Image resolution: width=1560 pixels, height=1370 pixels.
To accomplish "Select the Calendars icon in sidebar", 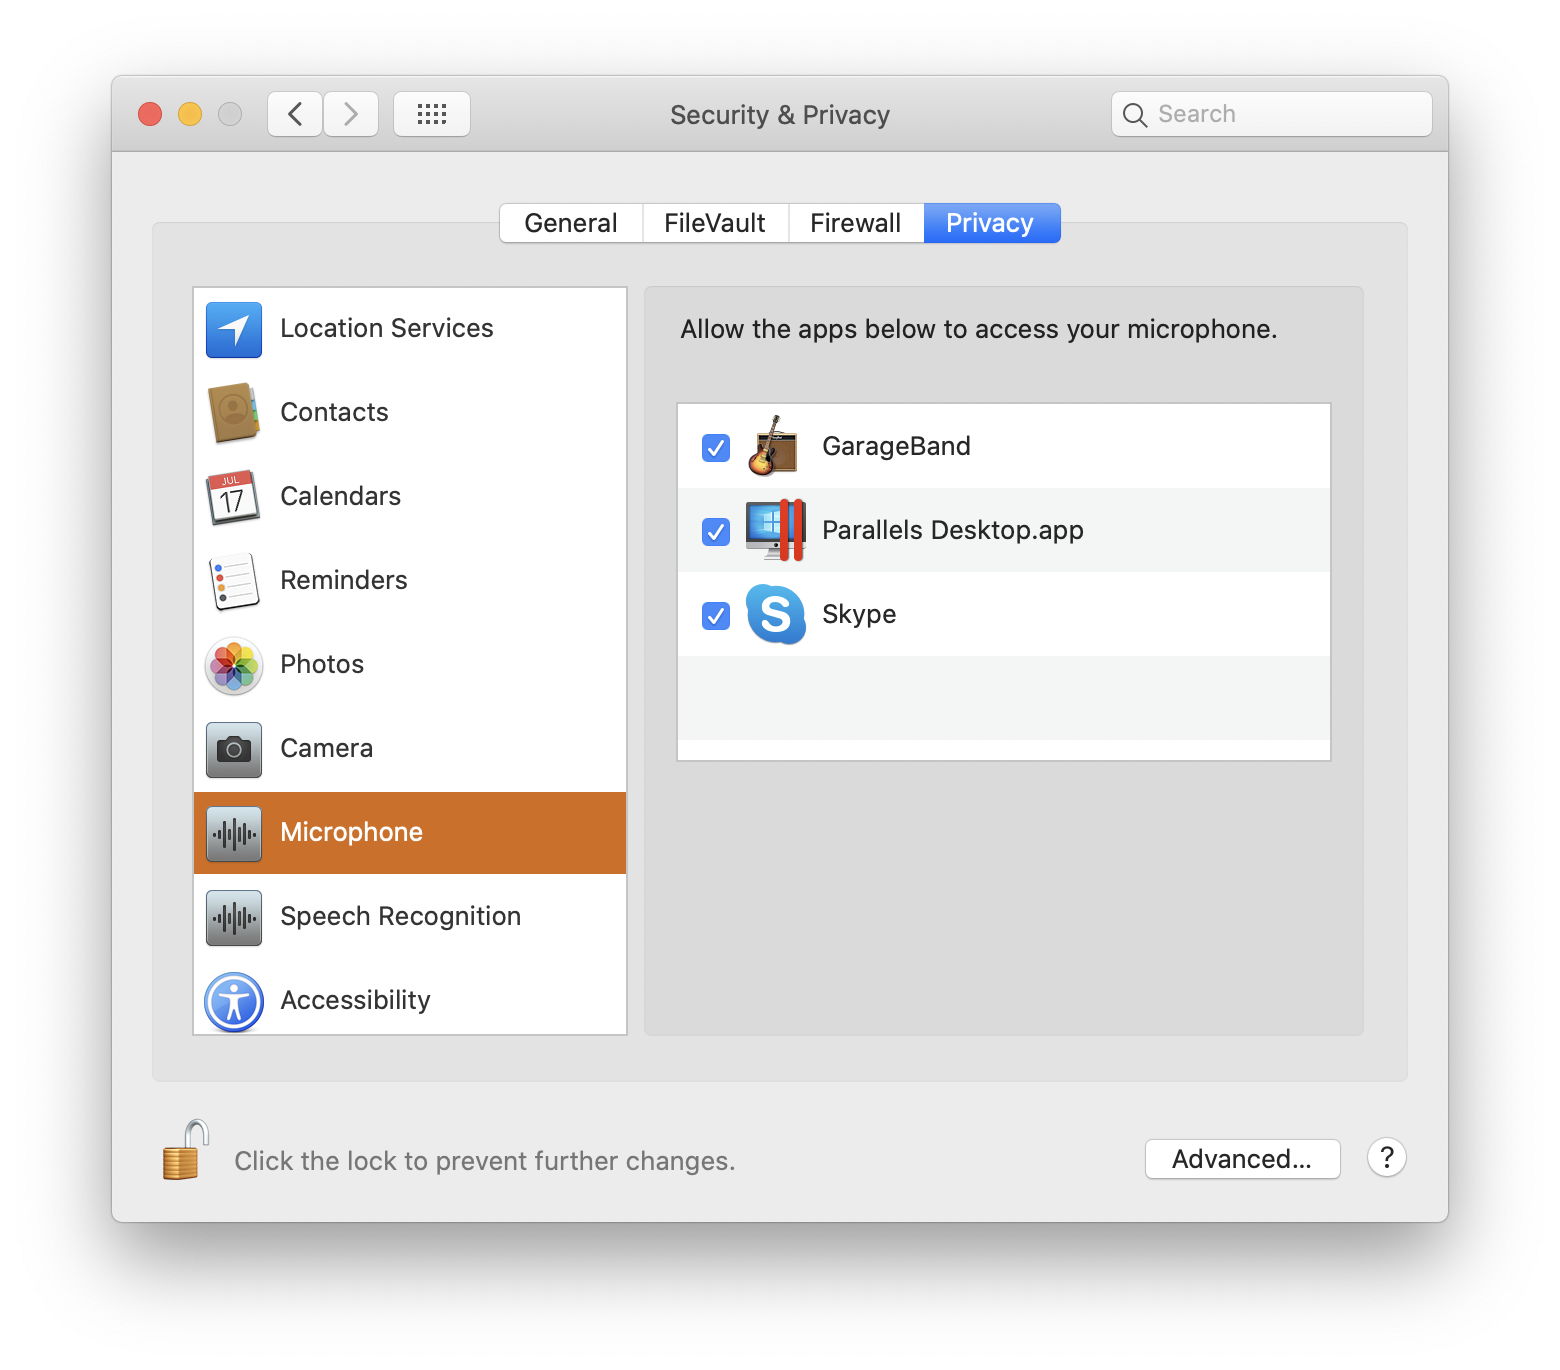I will [234, 497].
